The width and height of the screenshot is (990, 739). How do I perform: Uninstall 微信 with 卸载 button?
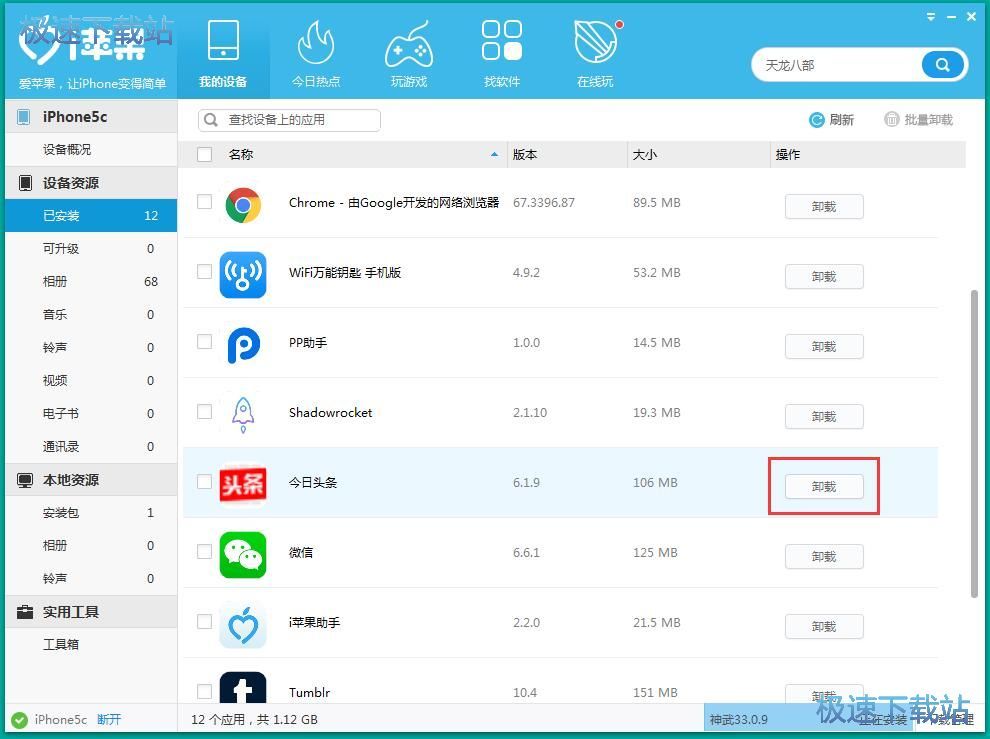click(824, 557)
